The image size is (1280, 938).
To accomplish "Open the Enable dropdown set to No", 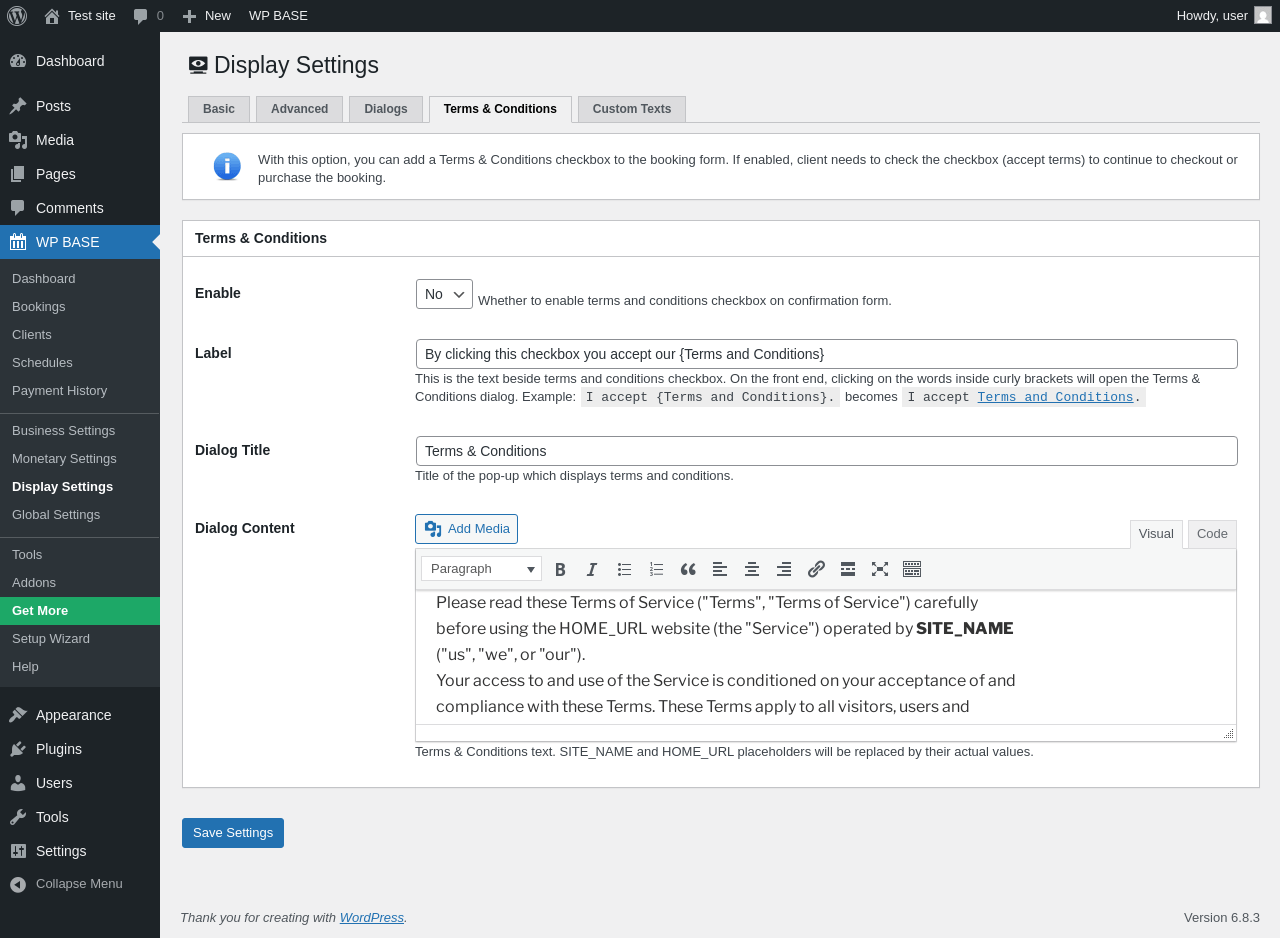I will coord(444,294).
